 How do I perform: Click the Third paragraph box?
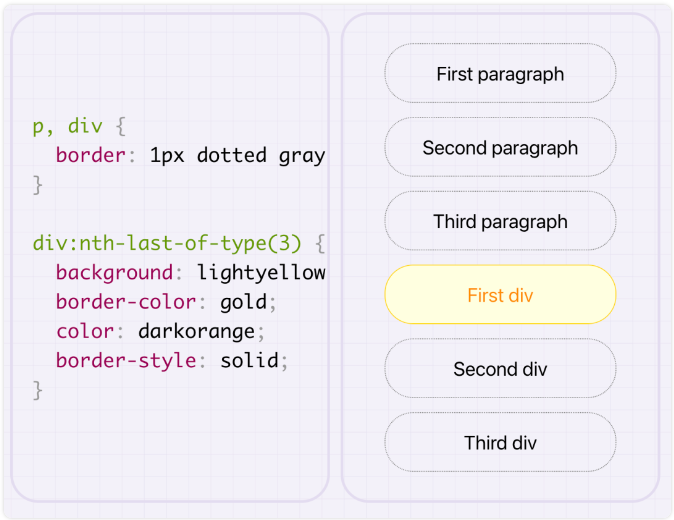[500, 221]
